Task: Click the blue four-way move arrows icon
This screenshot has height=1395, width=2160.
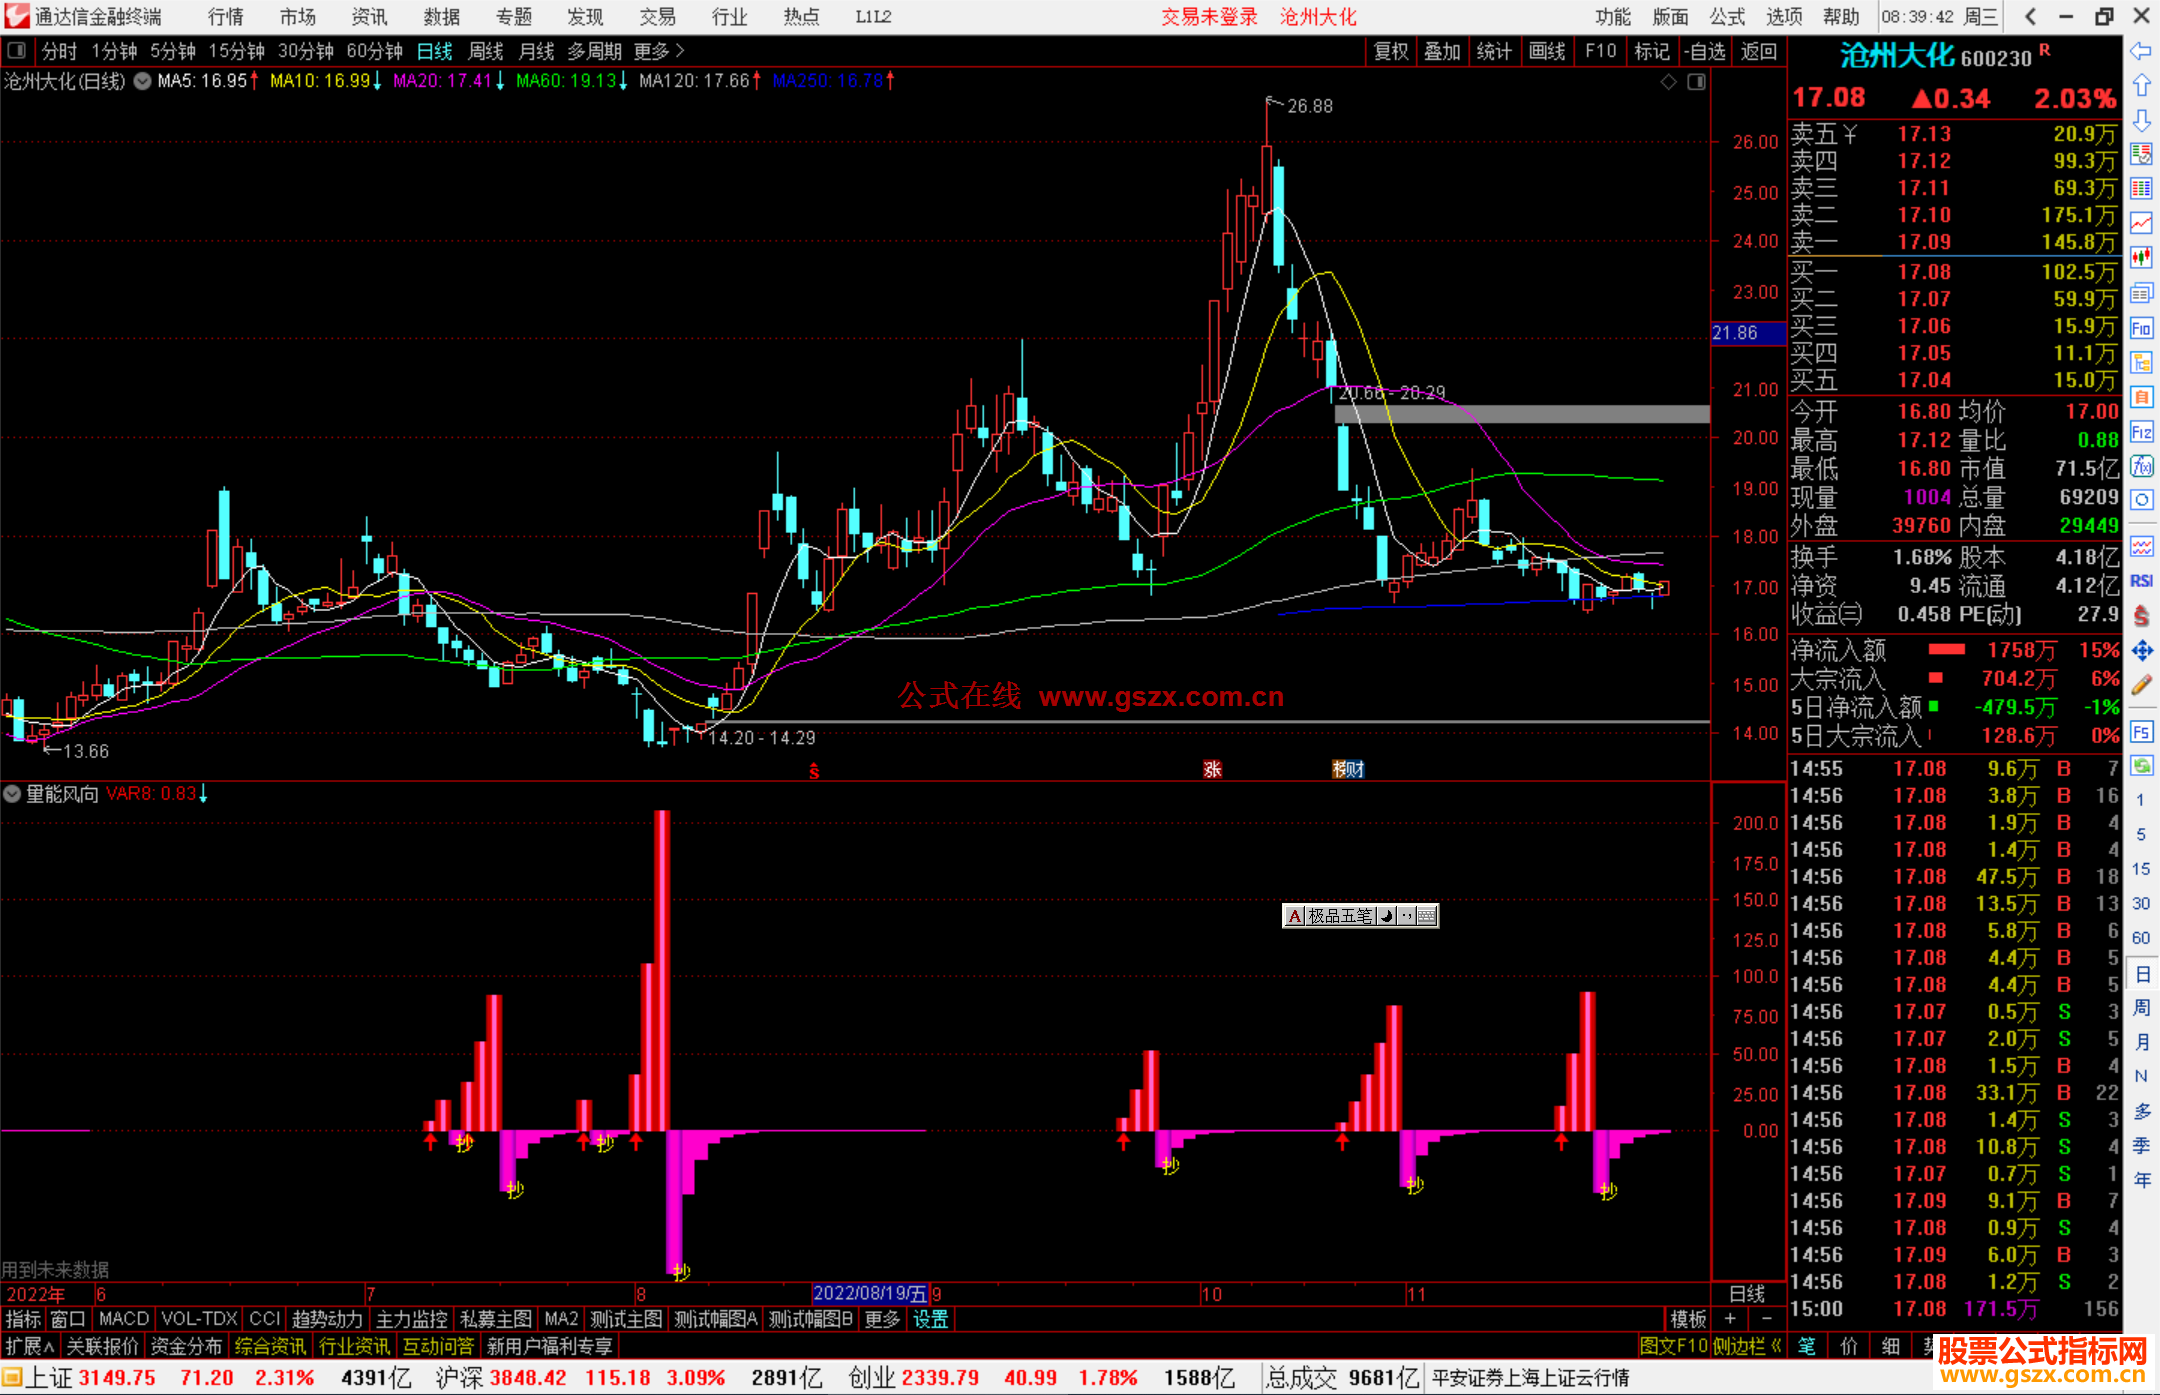Action: click(x=2141, y=651)
